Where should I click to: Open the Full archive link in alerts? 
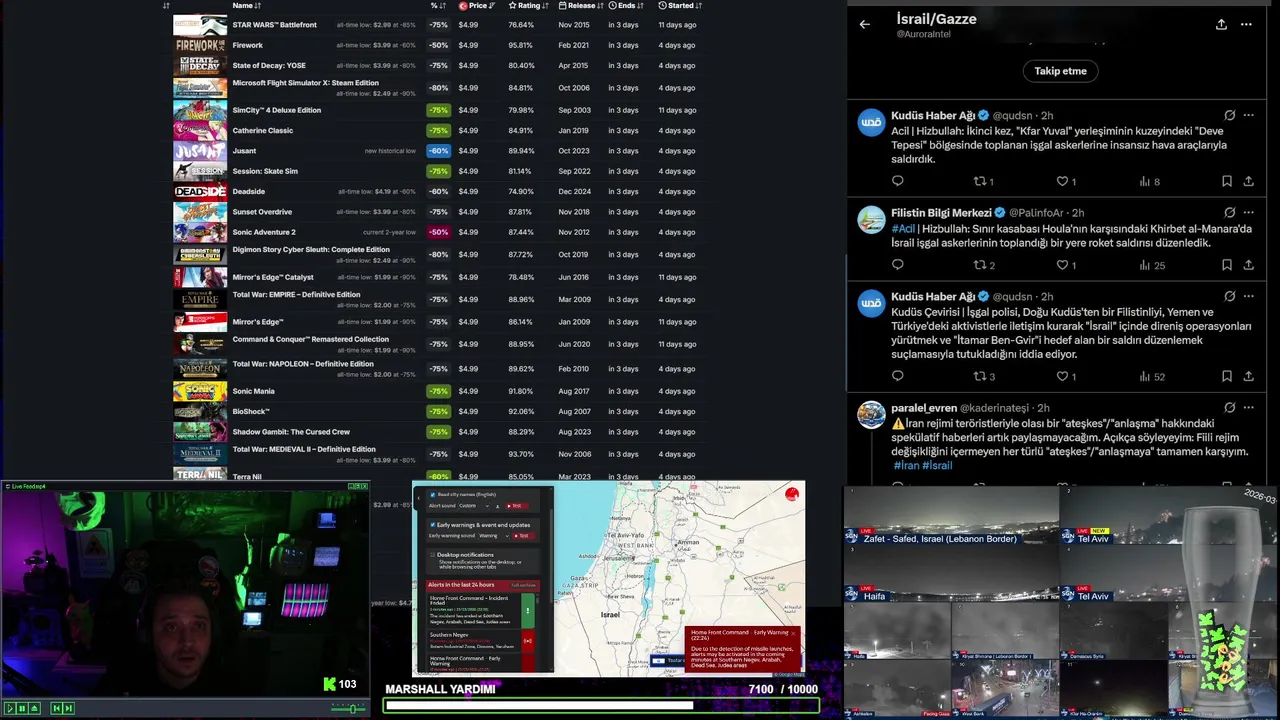523,585
